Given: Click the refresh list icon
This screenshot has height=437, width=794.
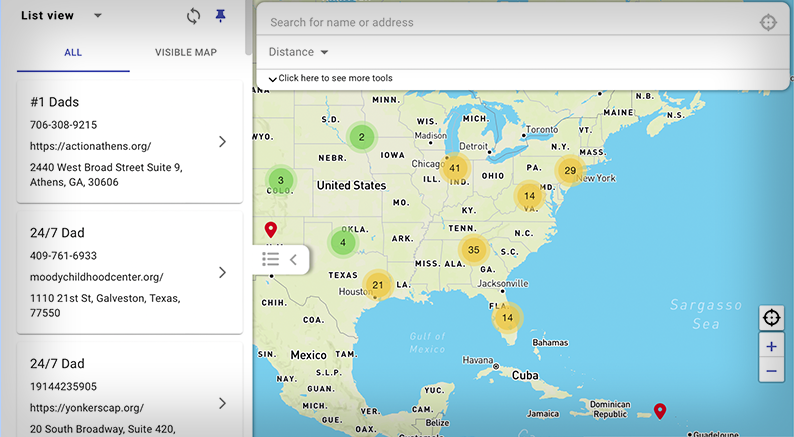Looking at the screenshot, I should (x=194, y=16).
